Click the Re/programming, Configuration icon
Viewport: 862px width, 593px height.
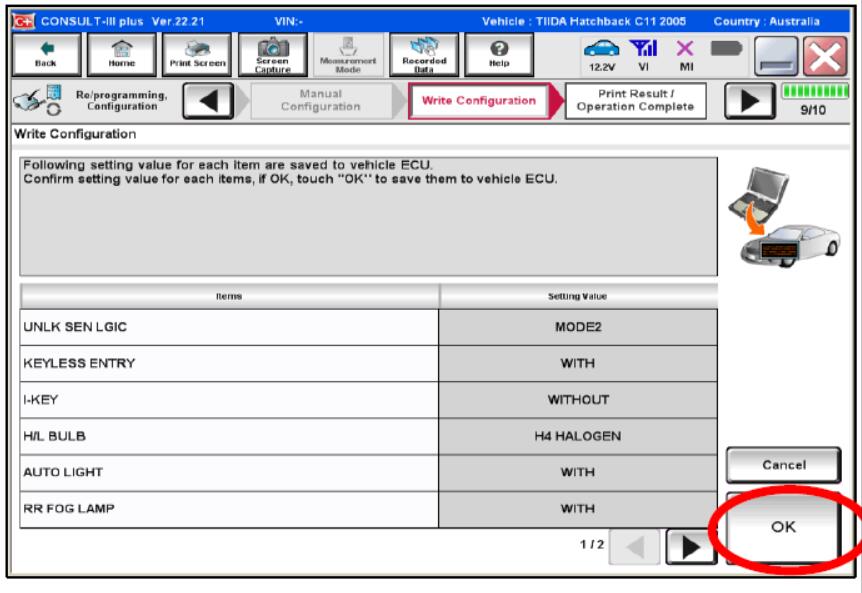[38, 101]
